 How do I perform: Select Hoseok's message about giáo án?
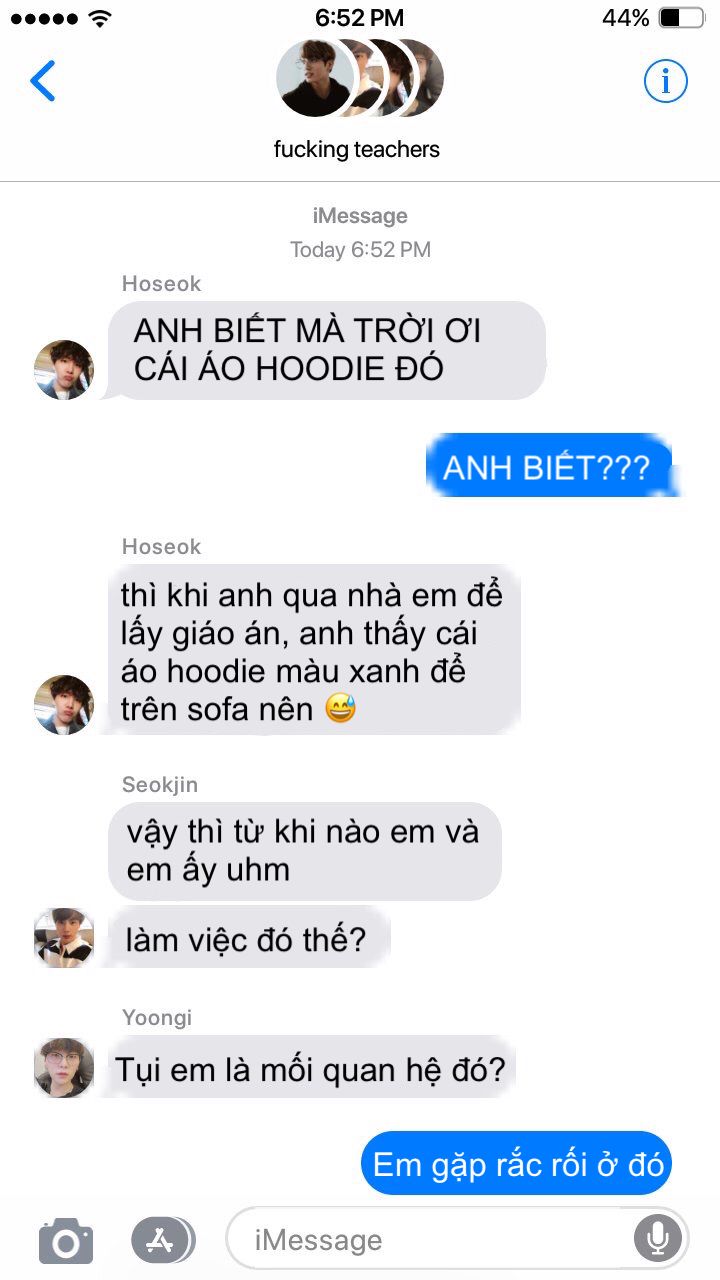coord(314,649)
